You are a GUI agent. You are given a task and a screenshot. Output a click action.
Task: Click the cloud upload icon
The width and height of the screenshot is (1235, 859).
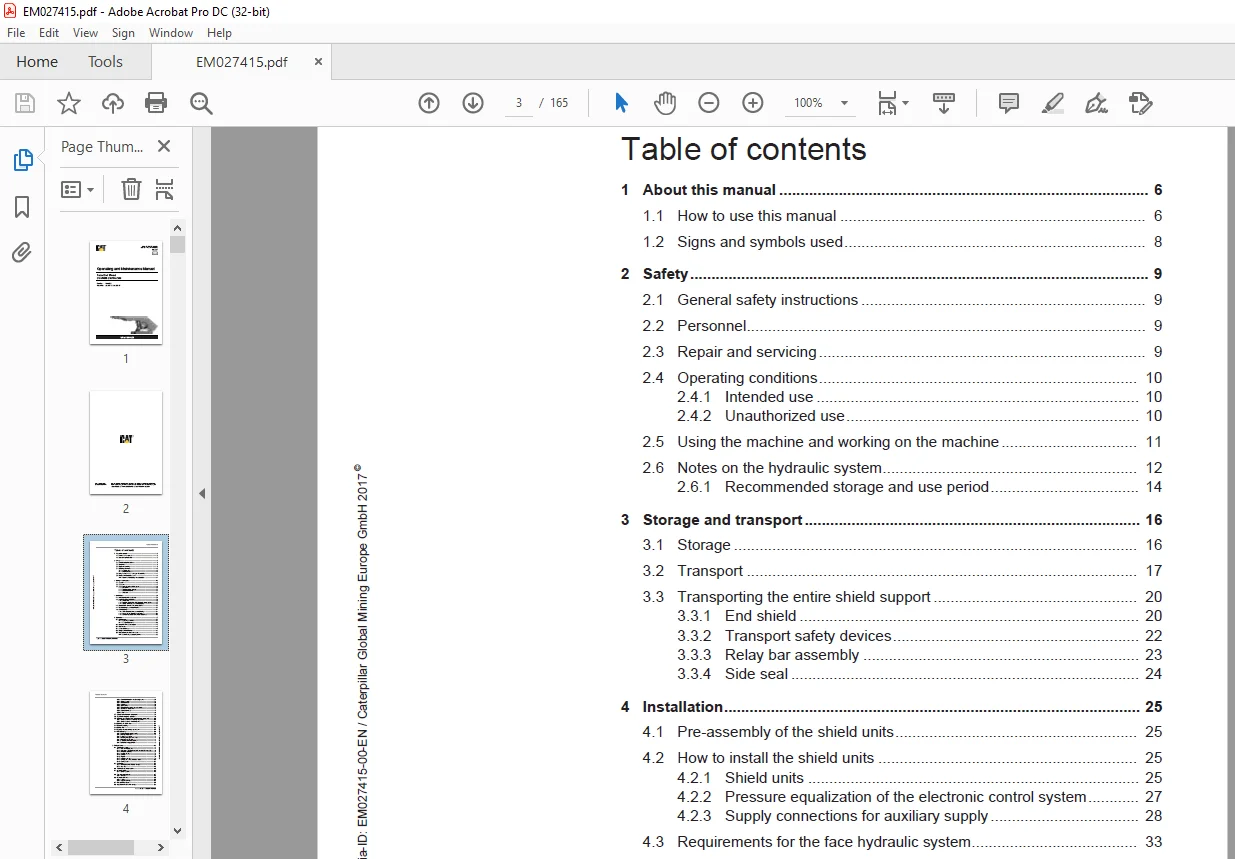click(x=113, y=103)
